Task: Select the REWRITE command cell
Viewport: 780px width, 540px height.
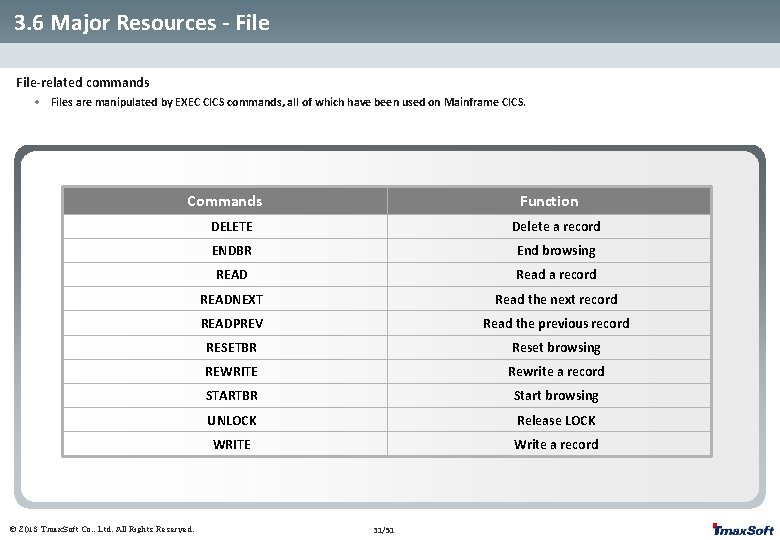Action: tap(225, 371)
